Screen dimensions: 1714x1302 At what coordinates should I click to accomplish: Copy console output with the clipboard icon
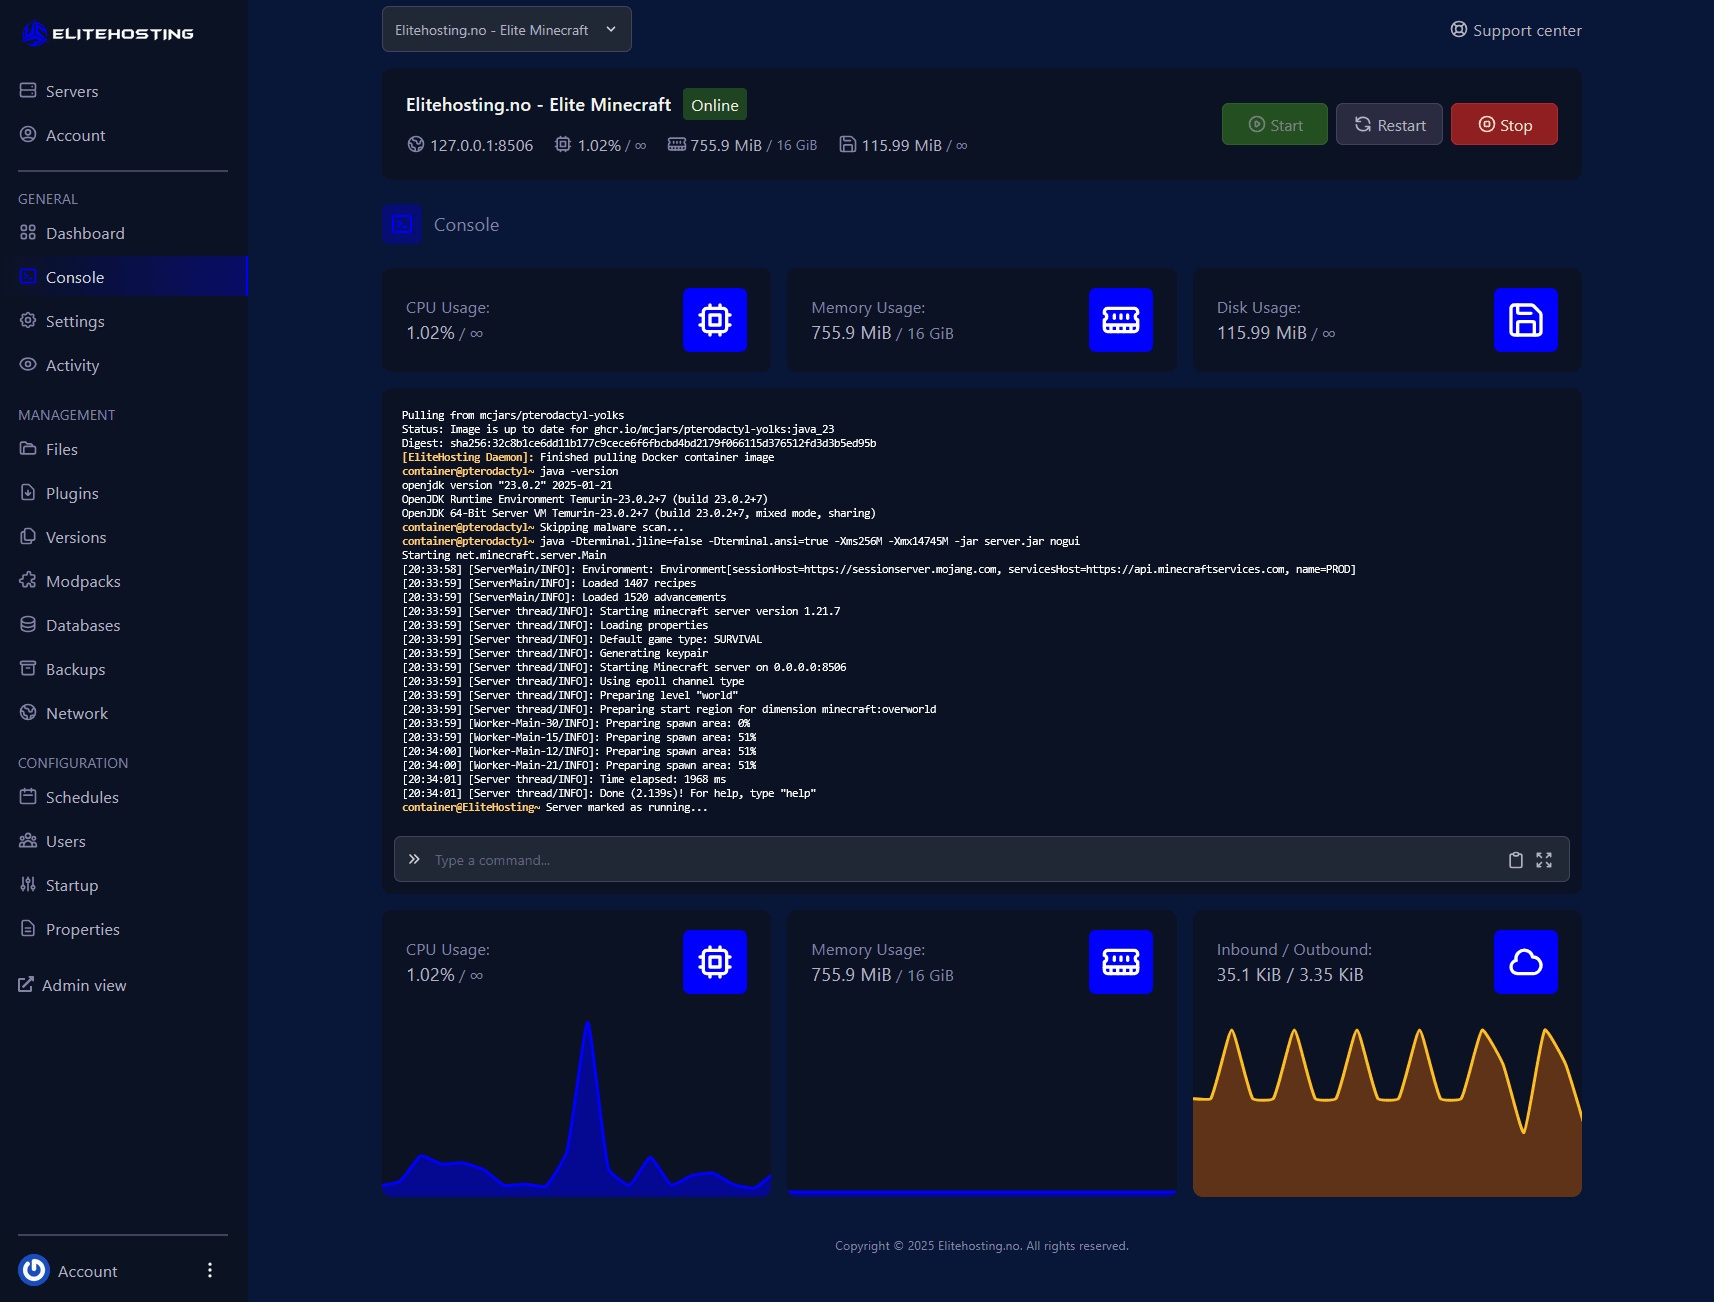tap(1515, 860)
